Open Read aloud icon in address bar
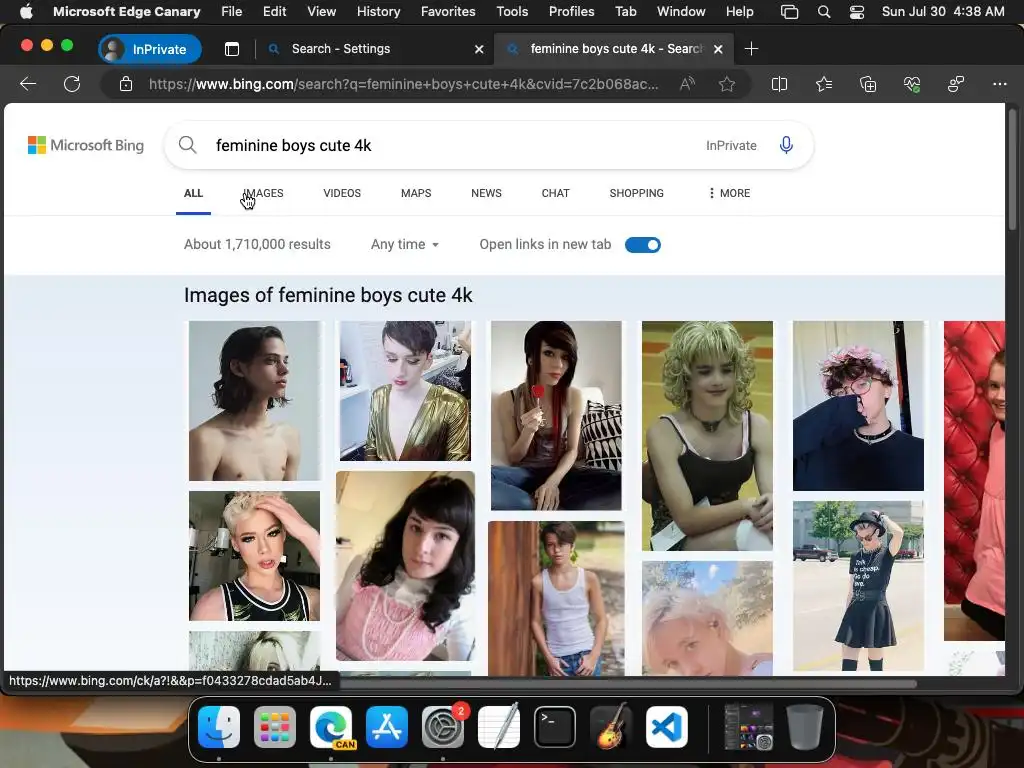This screenshot has height=768, width=1024. pyautogui.click(x=687, y=84)
